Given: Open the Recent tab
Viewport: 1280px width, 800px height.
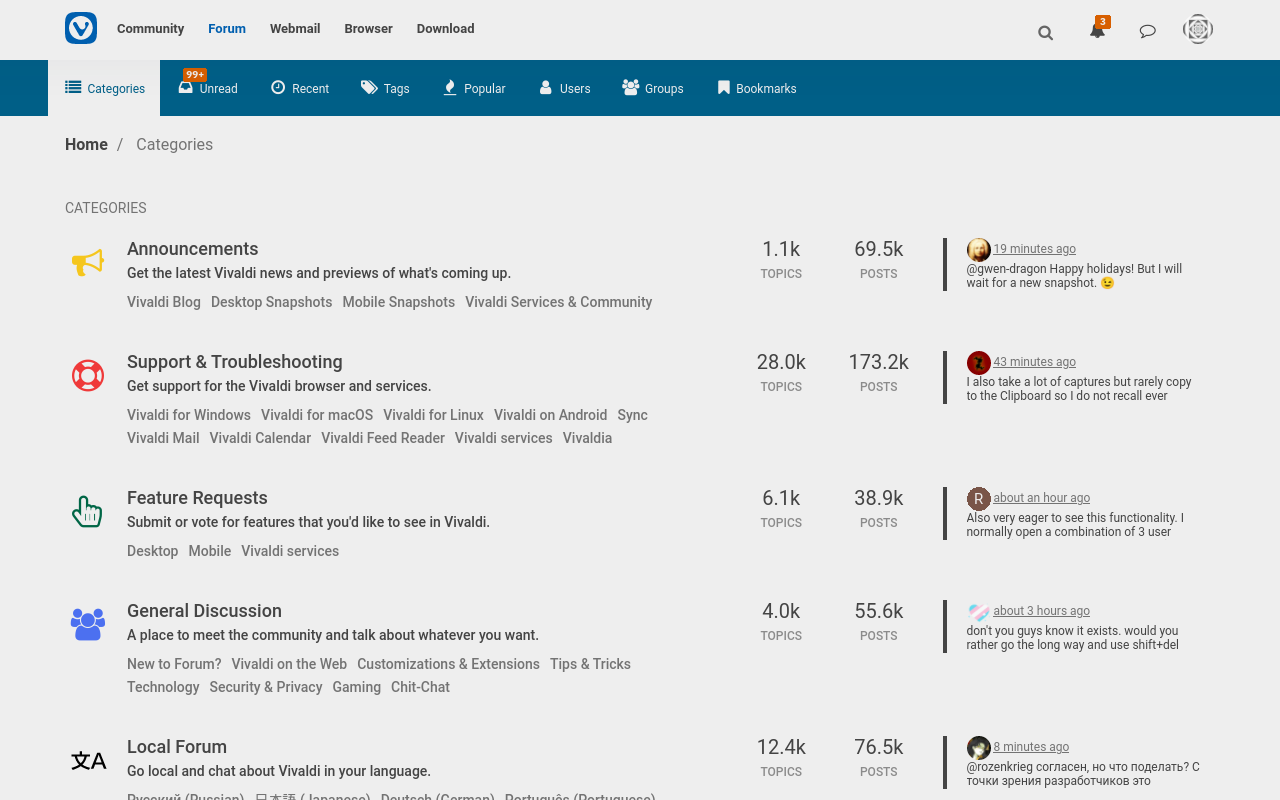Looking at the screenshot, I should (x=299, y=88).
